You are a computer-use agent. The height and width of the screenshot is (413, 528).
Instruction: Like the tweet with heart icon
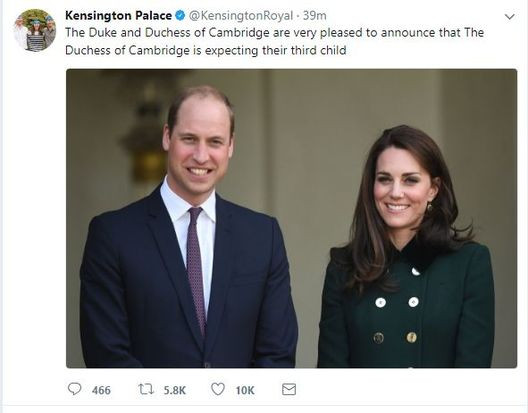[218, 389]
